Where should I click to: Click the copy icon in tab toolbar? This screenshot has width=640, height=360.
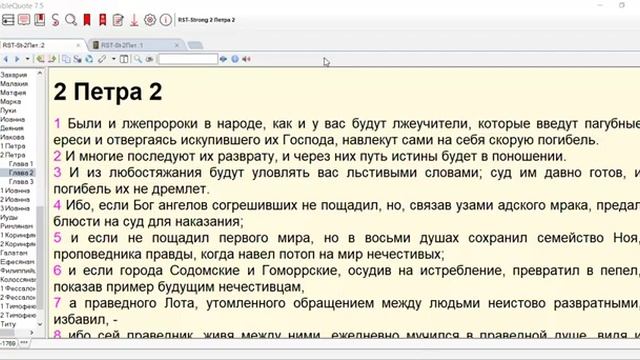66,59
